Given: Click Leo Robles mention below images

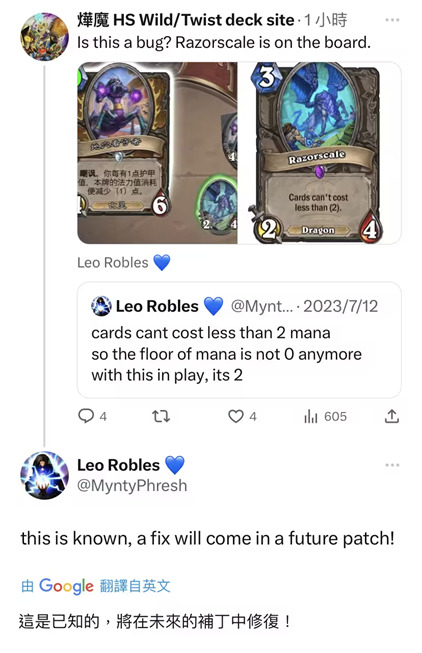Looking at the screenshot, I should 112,263.
